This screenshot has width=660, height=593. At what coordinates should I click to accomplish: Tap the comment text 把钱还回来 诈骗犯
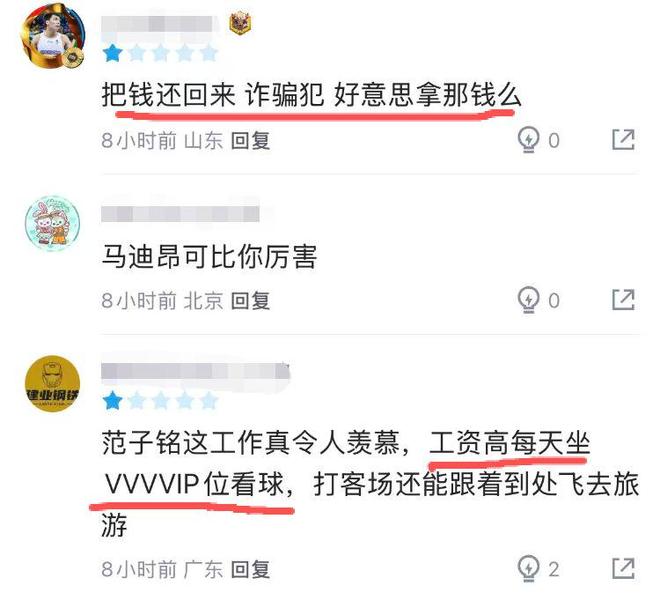click(213, 95)
